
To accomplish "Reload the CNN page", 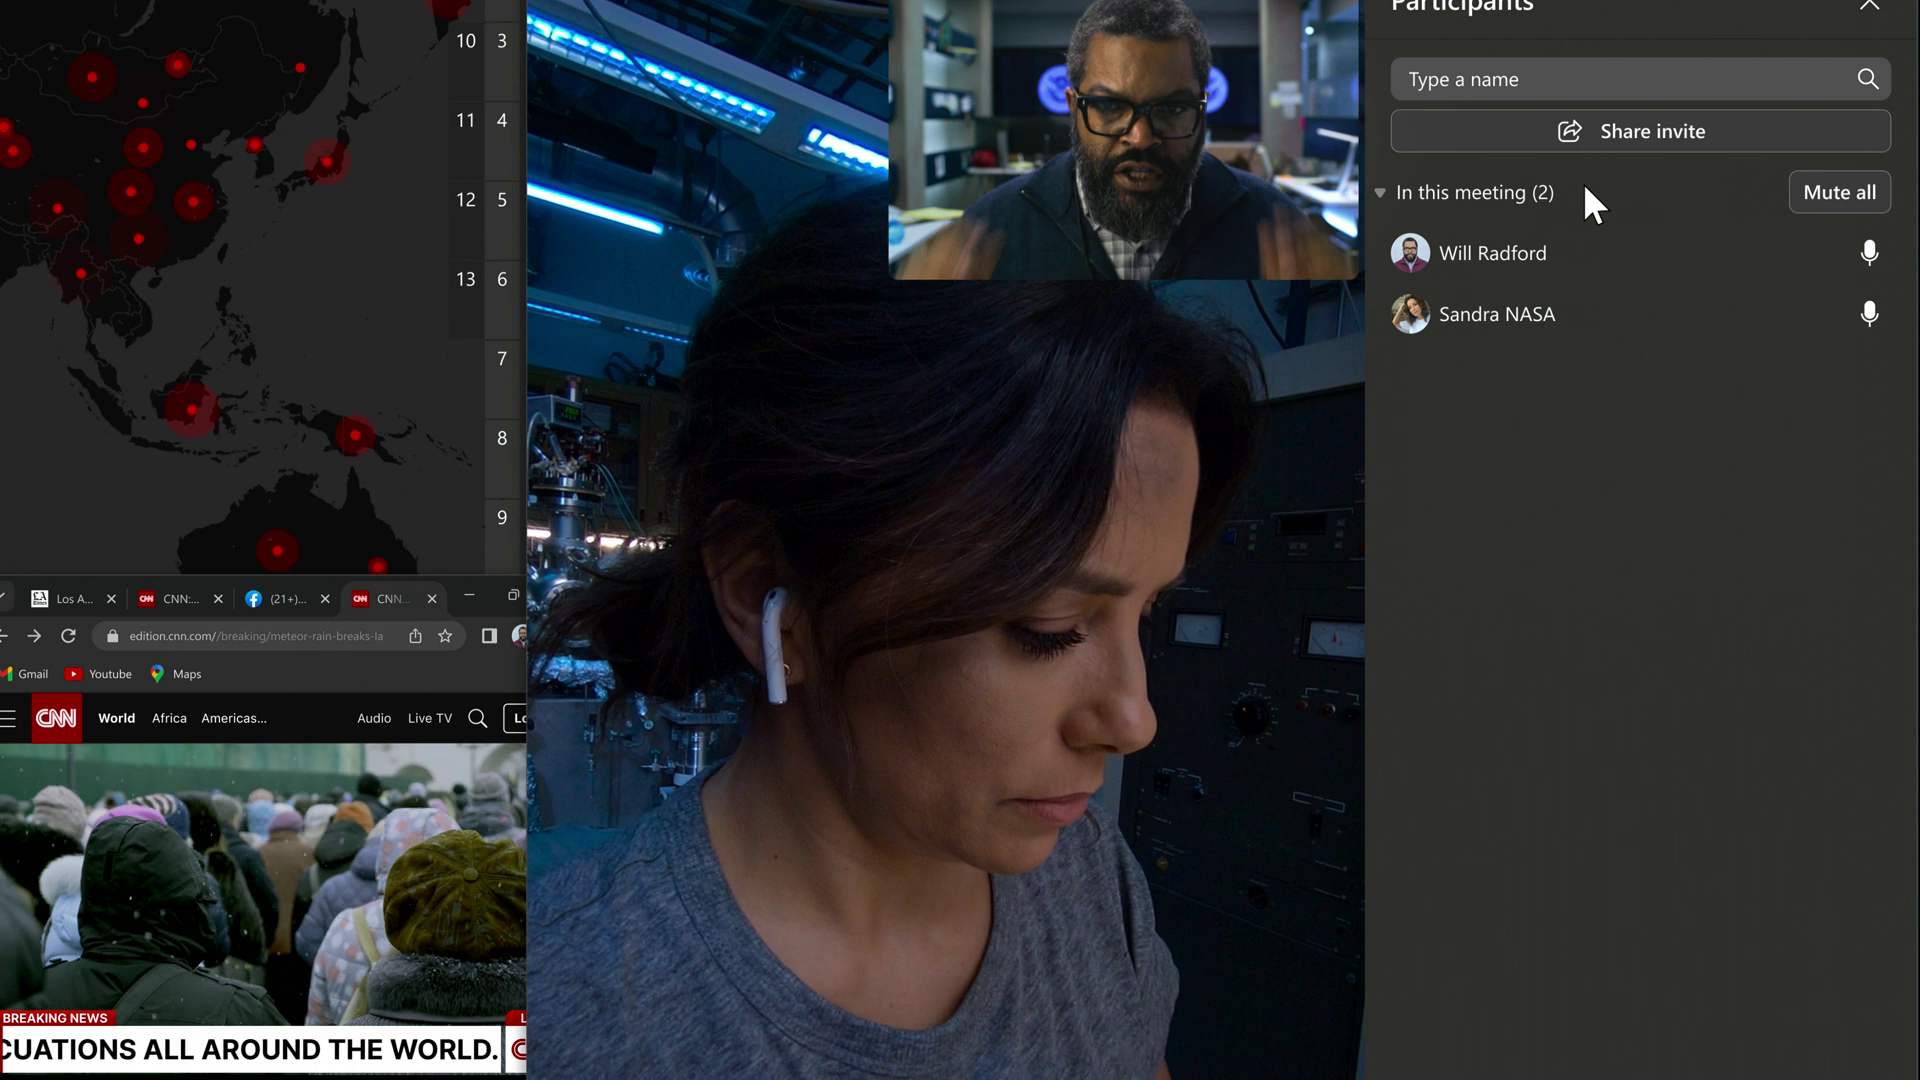I will coord(68,636).
